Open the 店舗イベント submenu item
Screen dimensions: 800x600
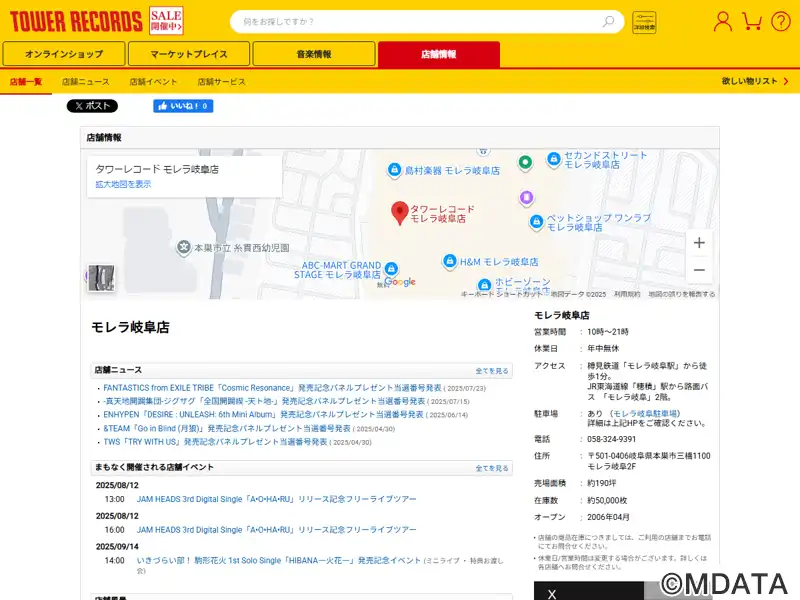tap(153, 82)
